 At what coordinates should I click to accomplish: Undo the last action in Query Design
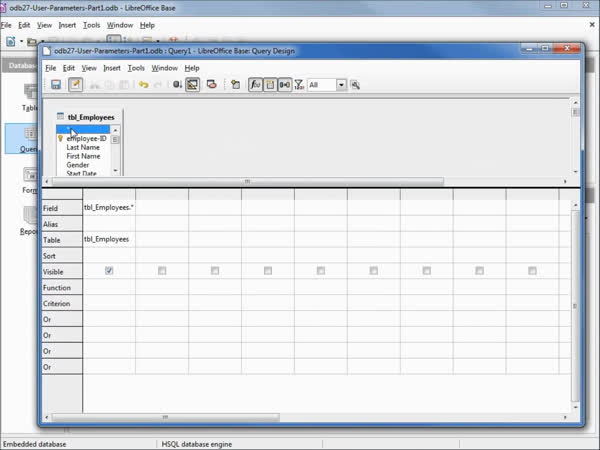144,85
